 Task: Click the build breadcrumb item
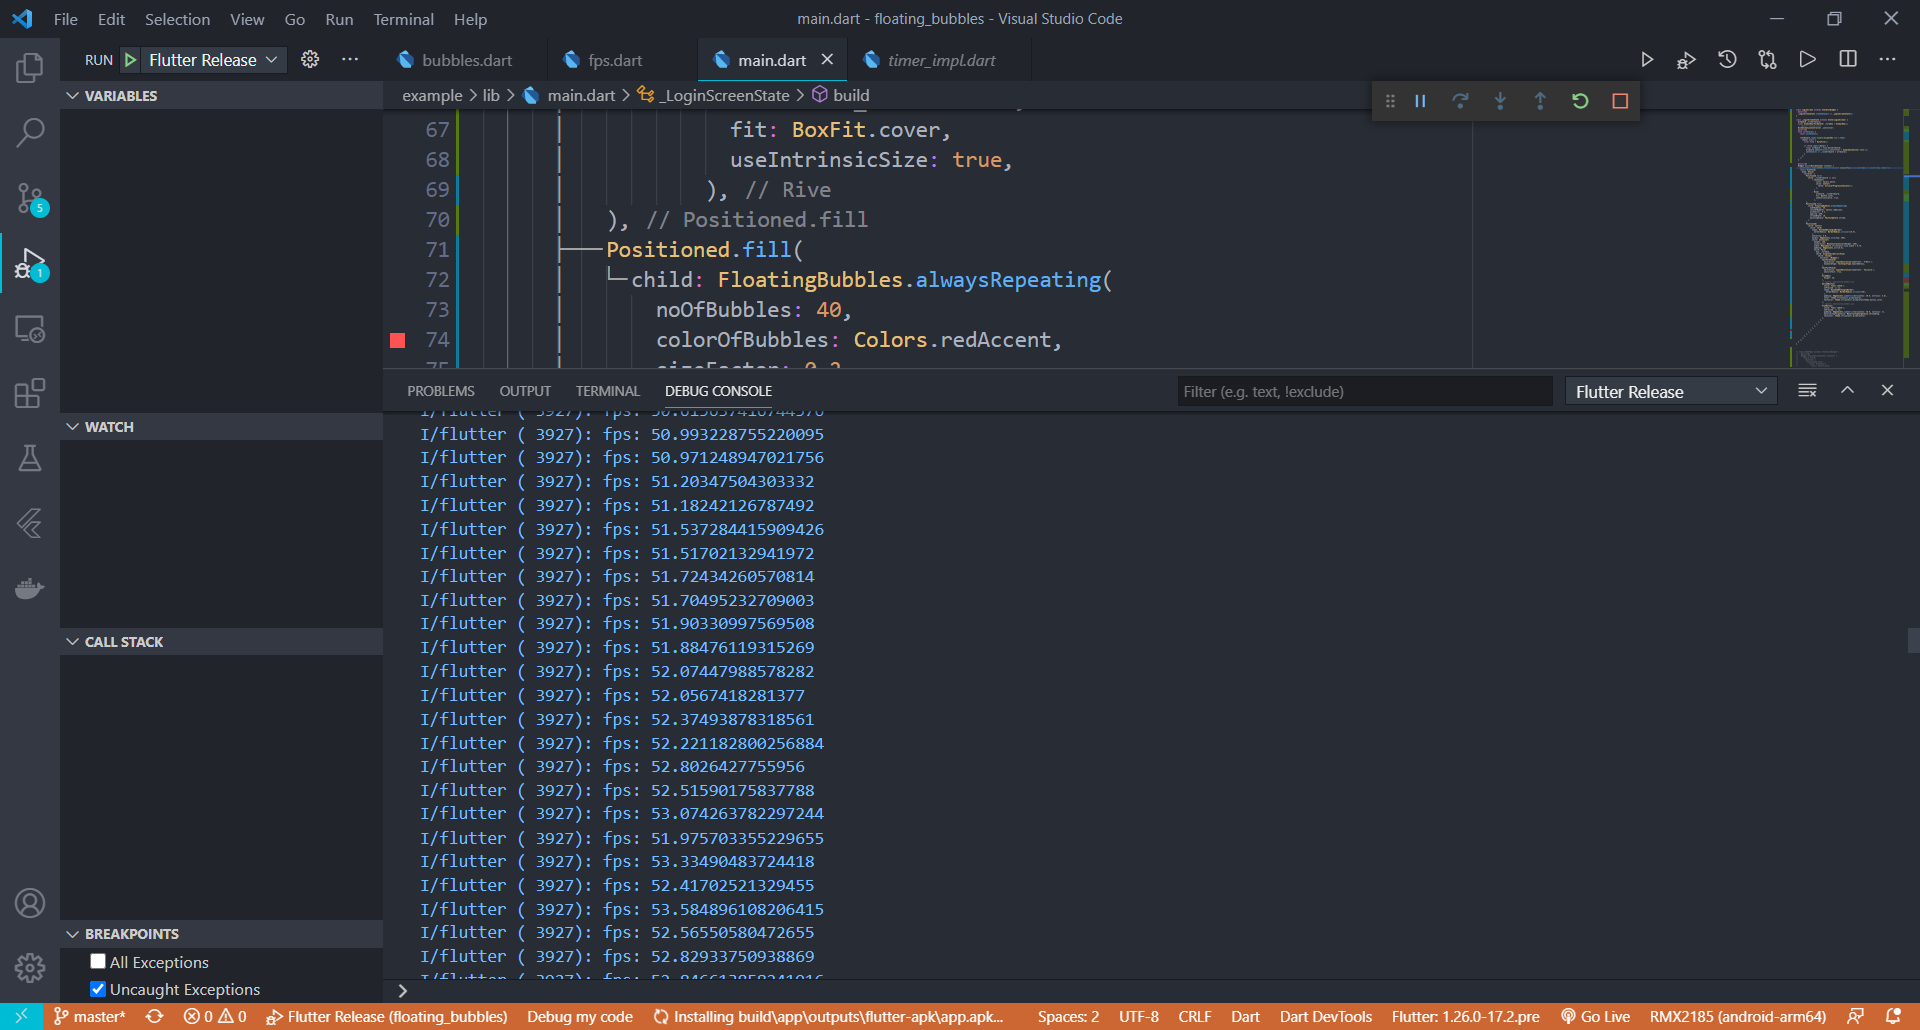[x=840, y=95]
